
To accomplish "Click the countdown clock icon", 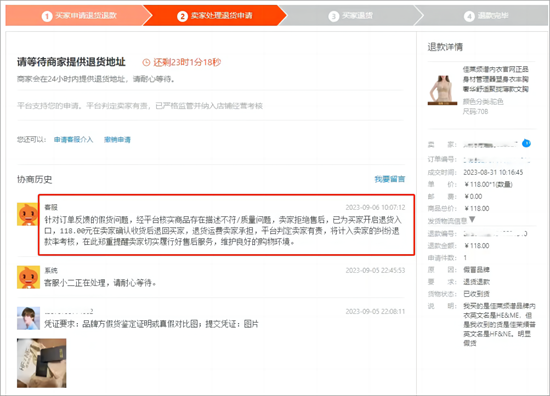I will click(146, 62).
